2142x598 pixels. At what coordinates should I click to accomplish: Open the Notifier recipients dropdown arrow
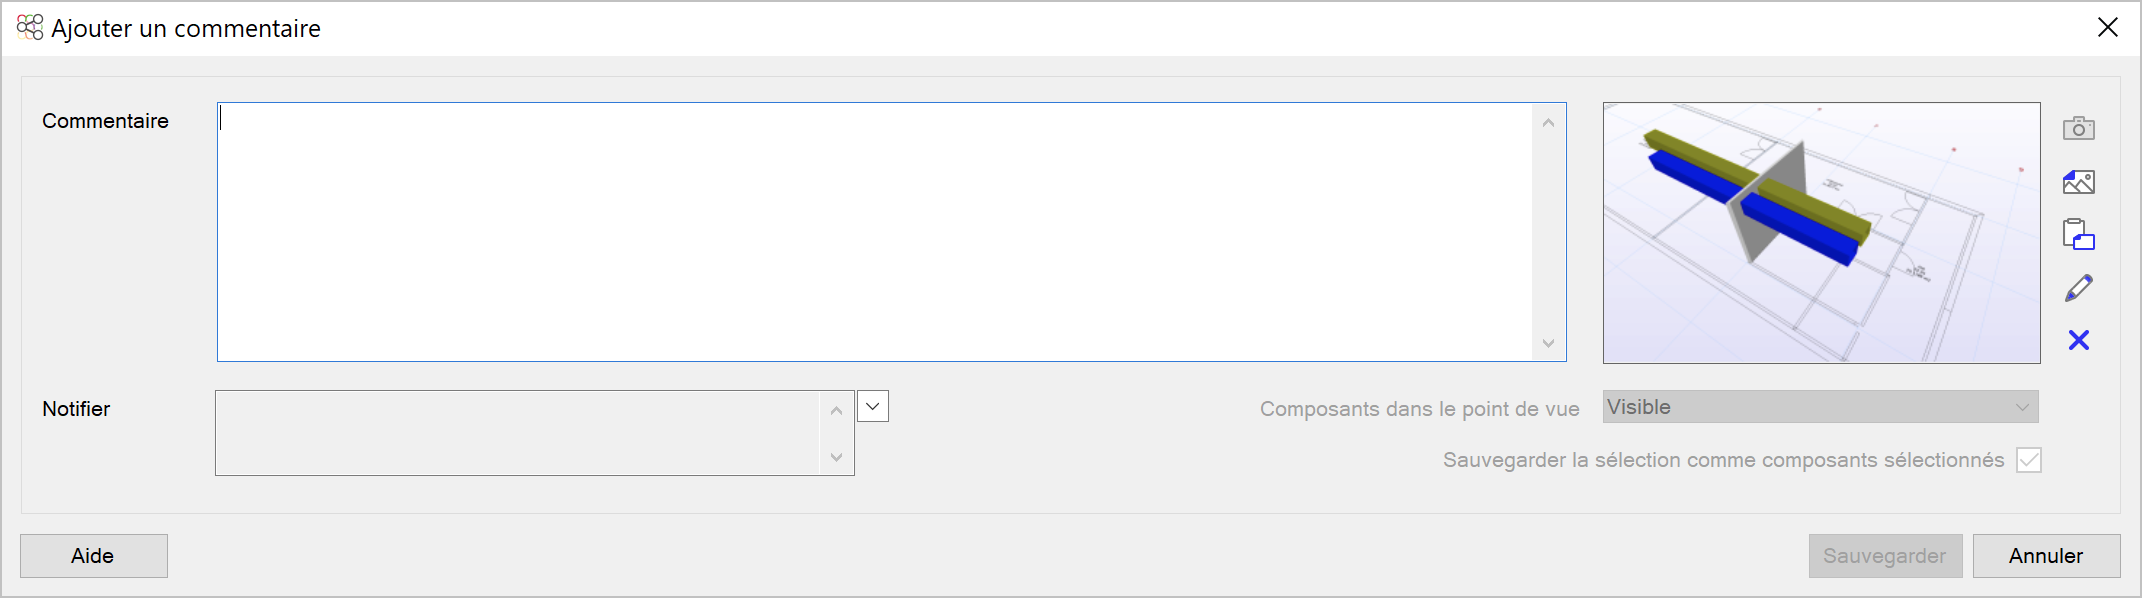pos(873,406)
